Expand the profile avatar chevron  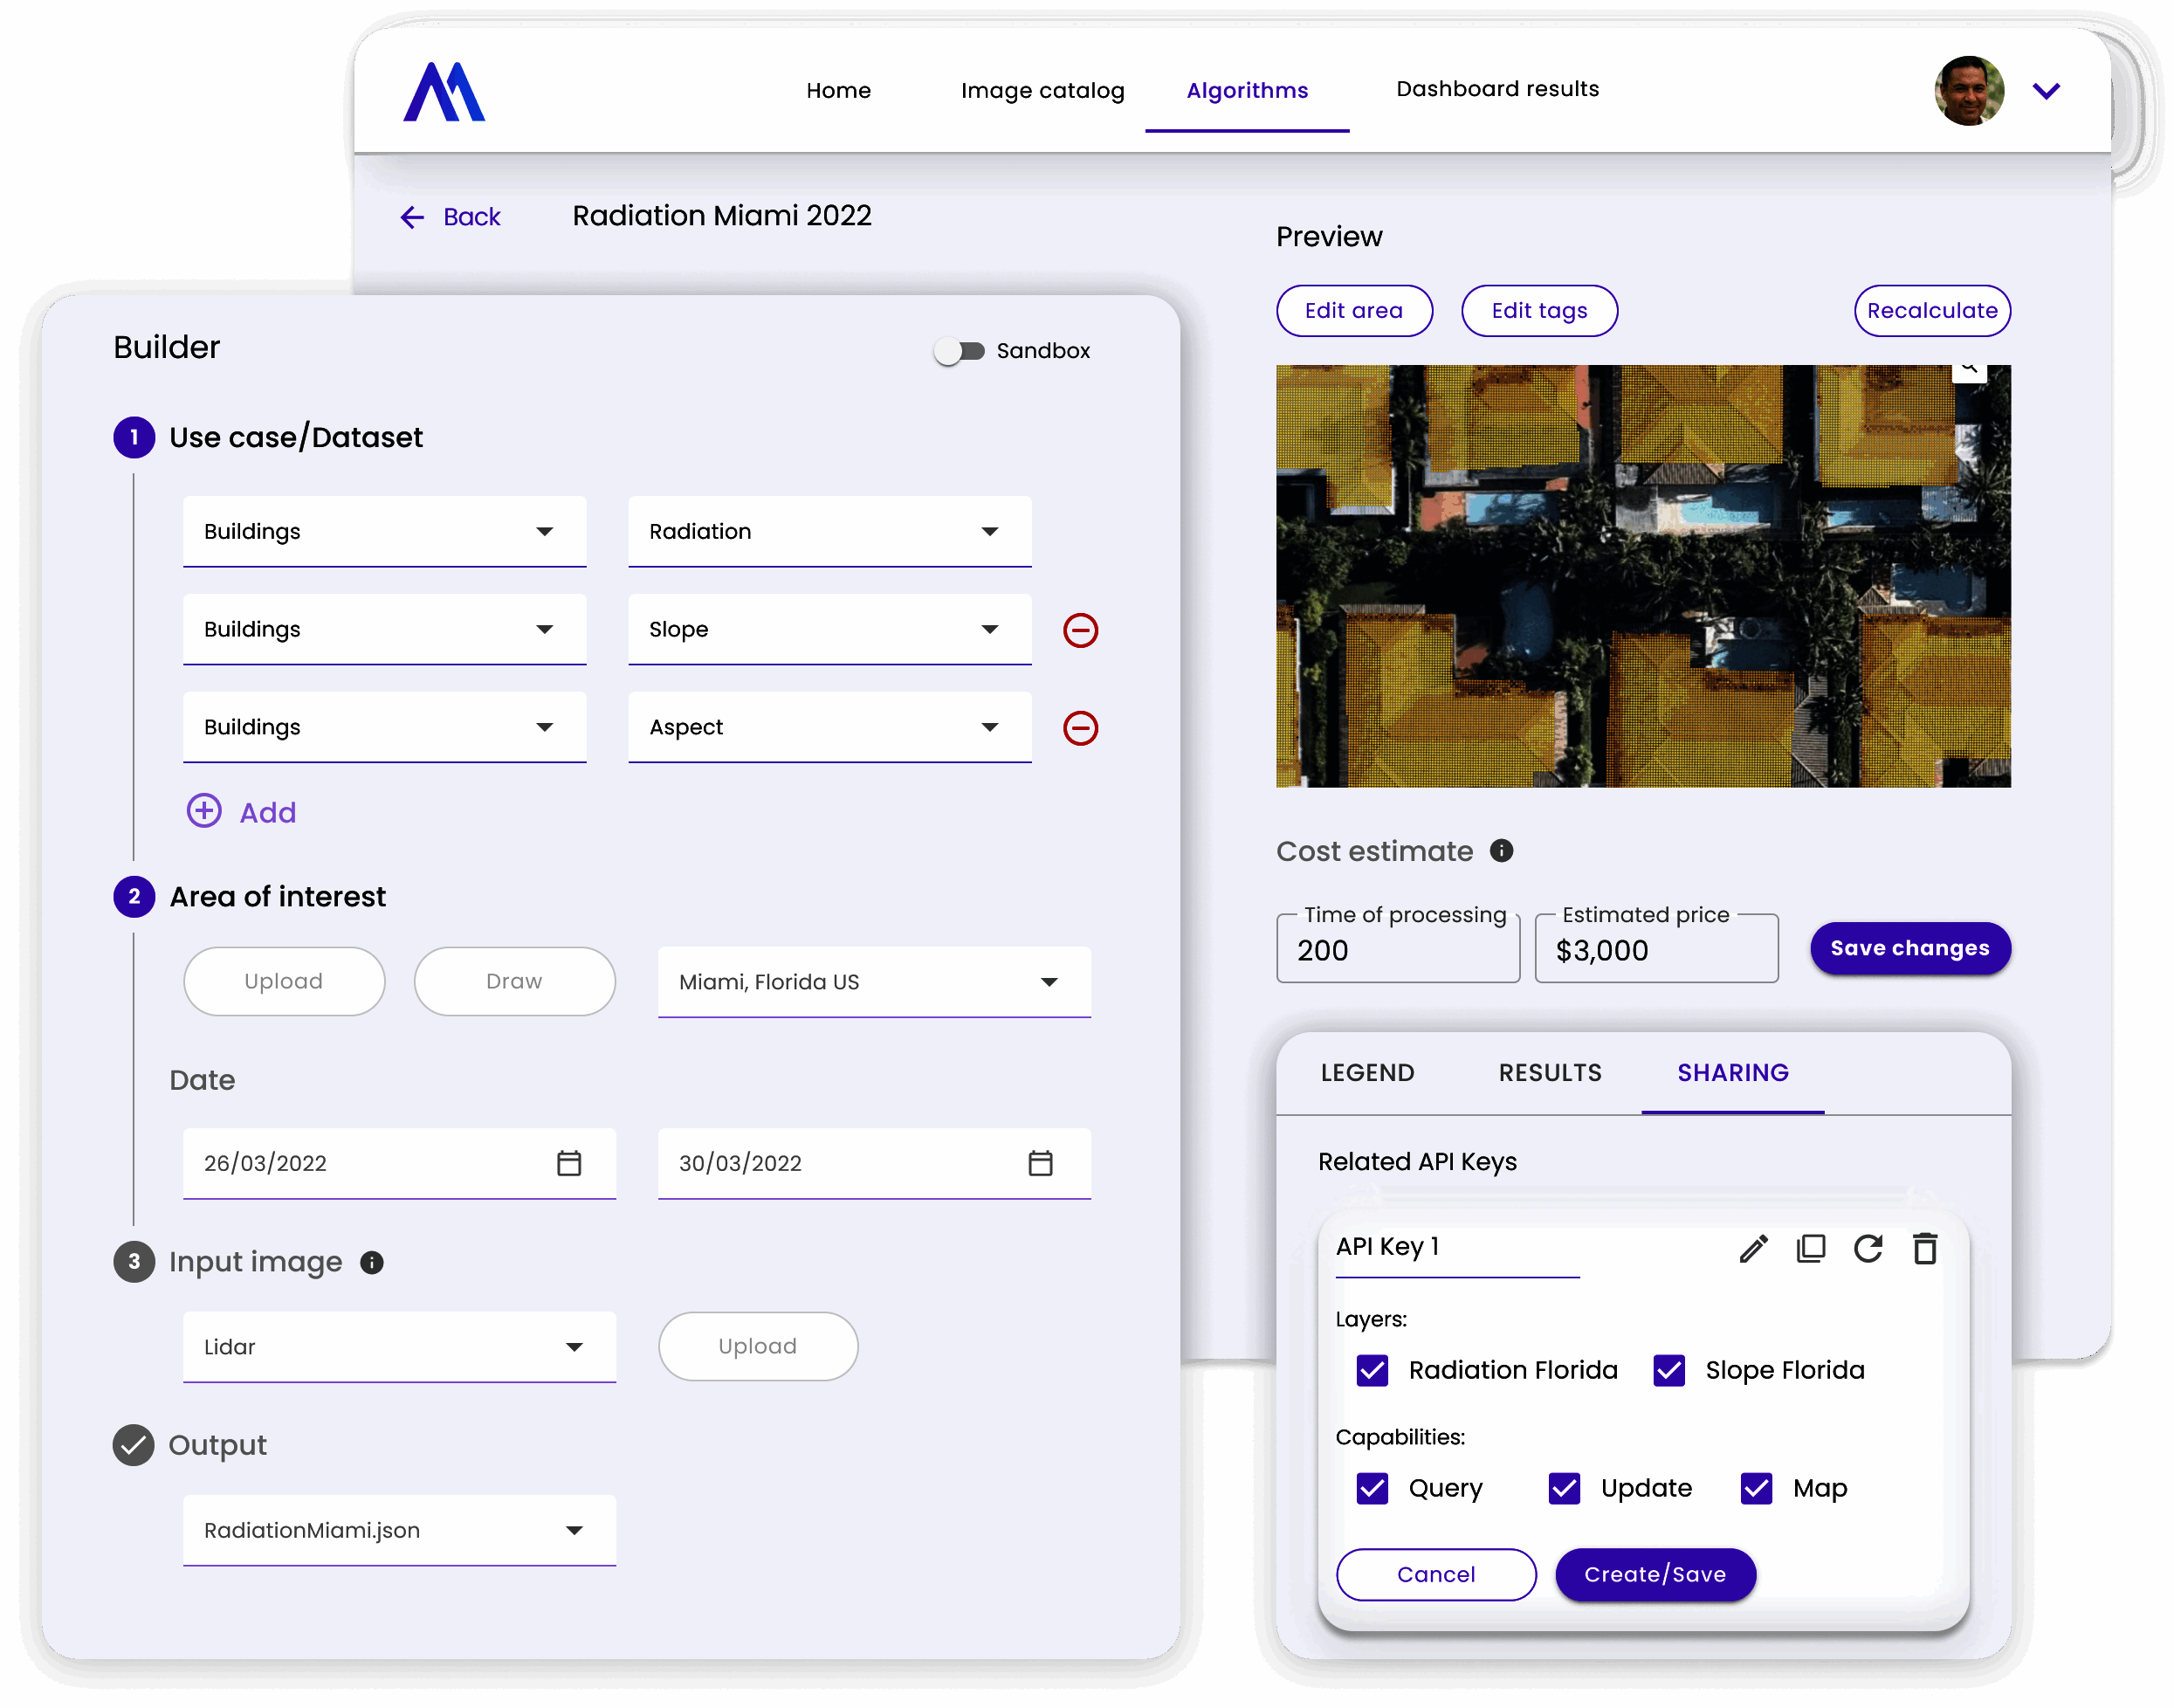click(2046, 90)
